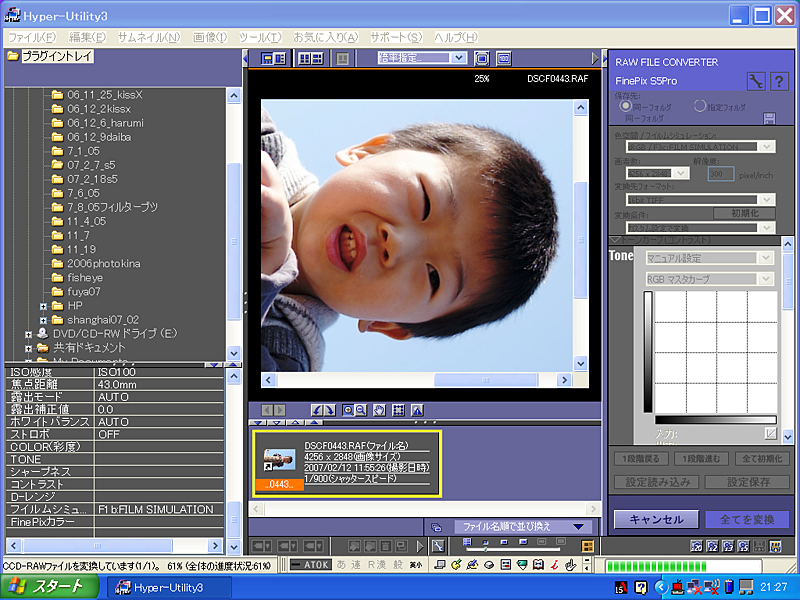Select the hand pan tool below the preview
Image resolution: width=800 pixels, height=600 pixels.
[x=379, y=410]
